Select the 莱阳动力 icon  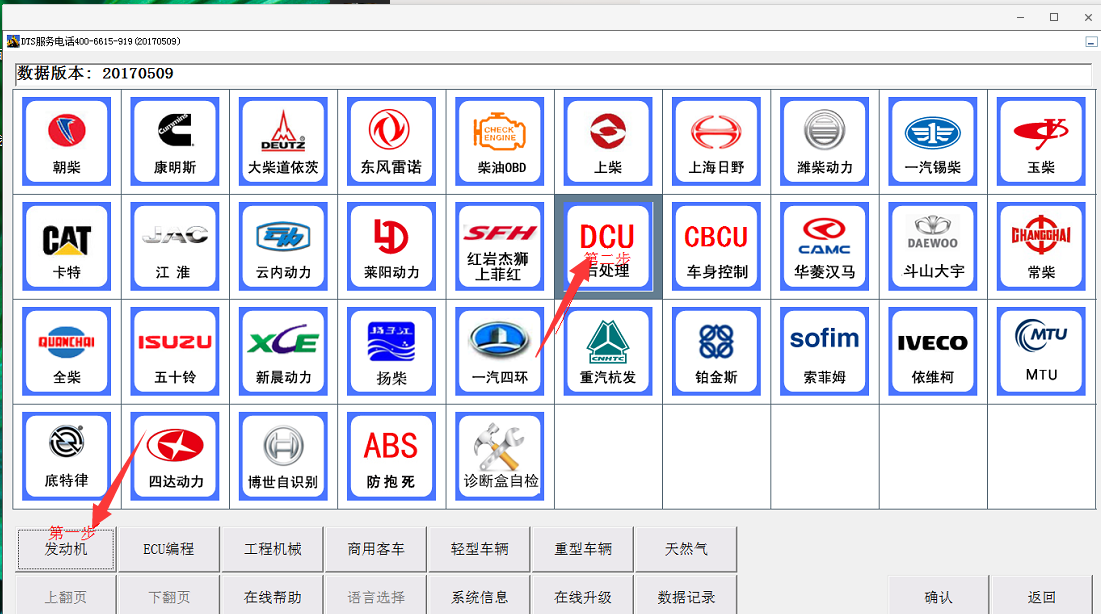[391, 247]
